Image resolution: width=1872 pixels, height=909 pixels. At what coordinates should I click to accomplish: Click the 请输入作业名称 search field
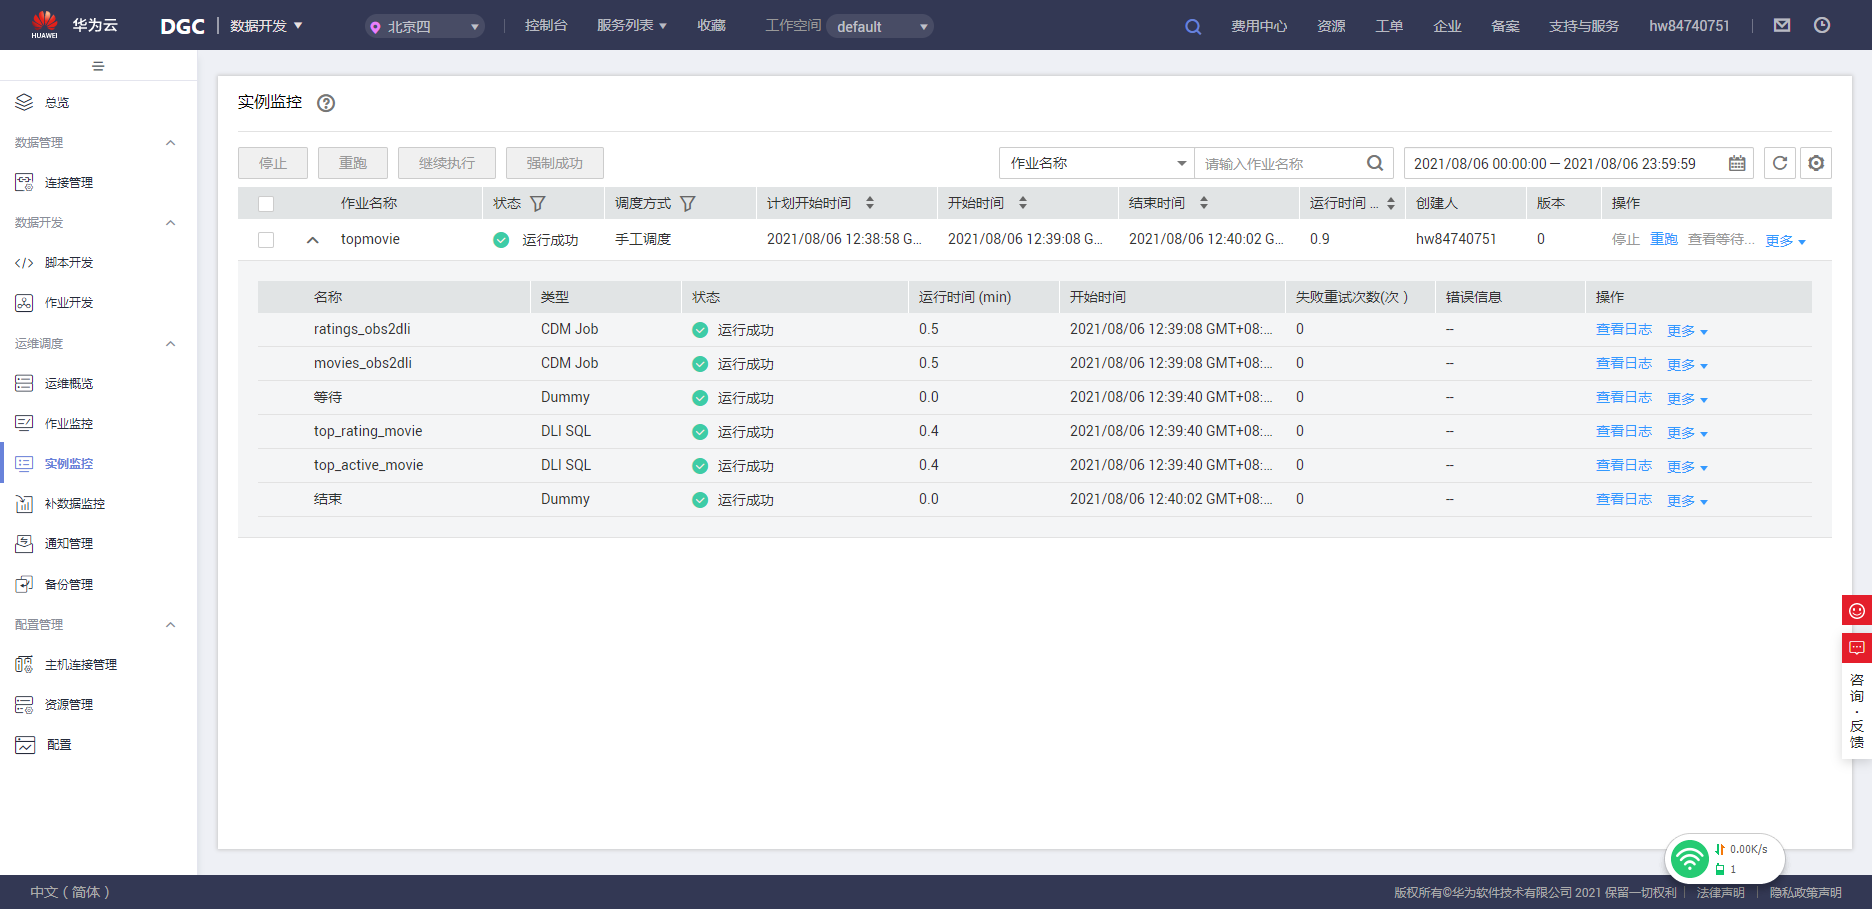pos(1280,163)
